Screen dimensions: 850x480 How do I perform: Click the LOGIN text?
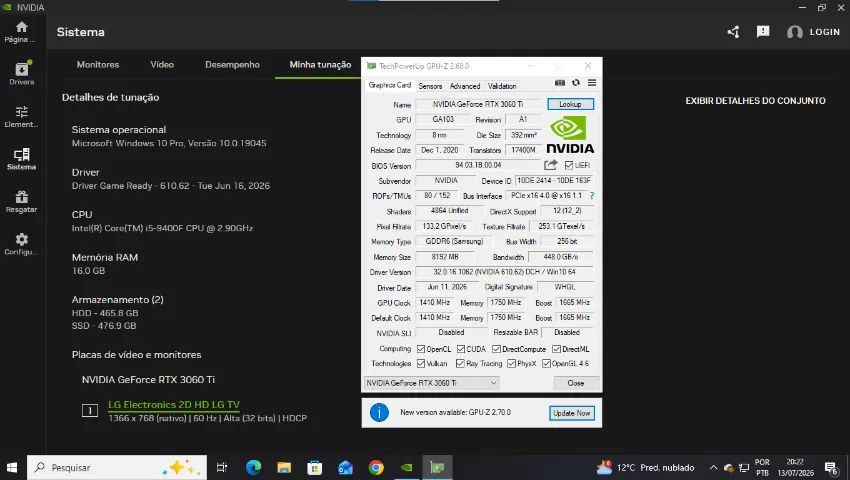[x=825, y=32]
